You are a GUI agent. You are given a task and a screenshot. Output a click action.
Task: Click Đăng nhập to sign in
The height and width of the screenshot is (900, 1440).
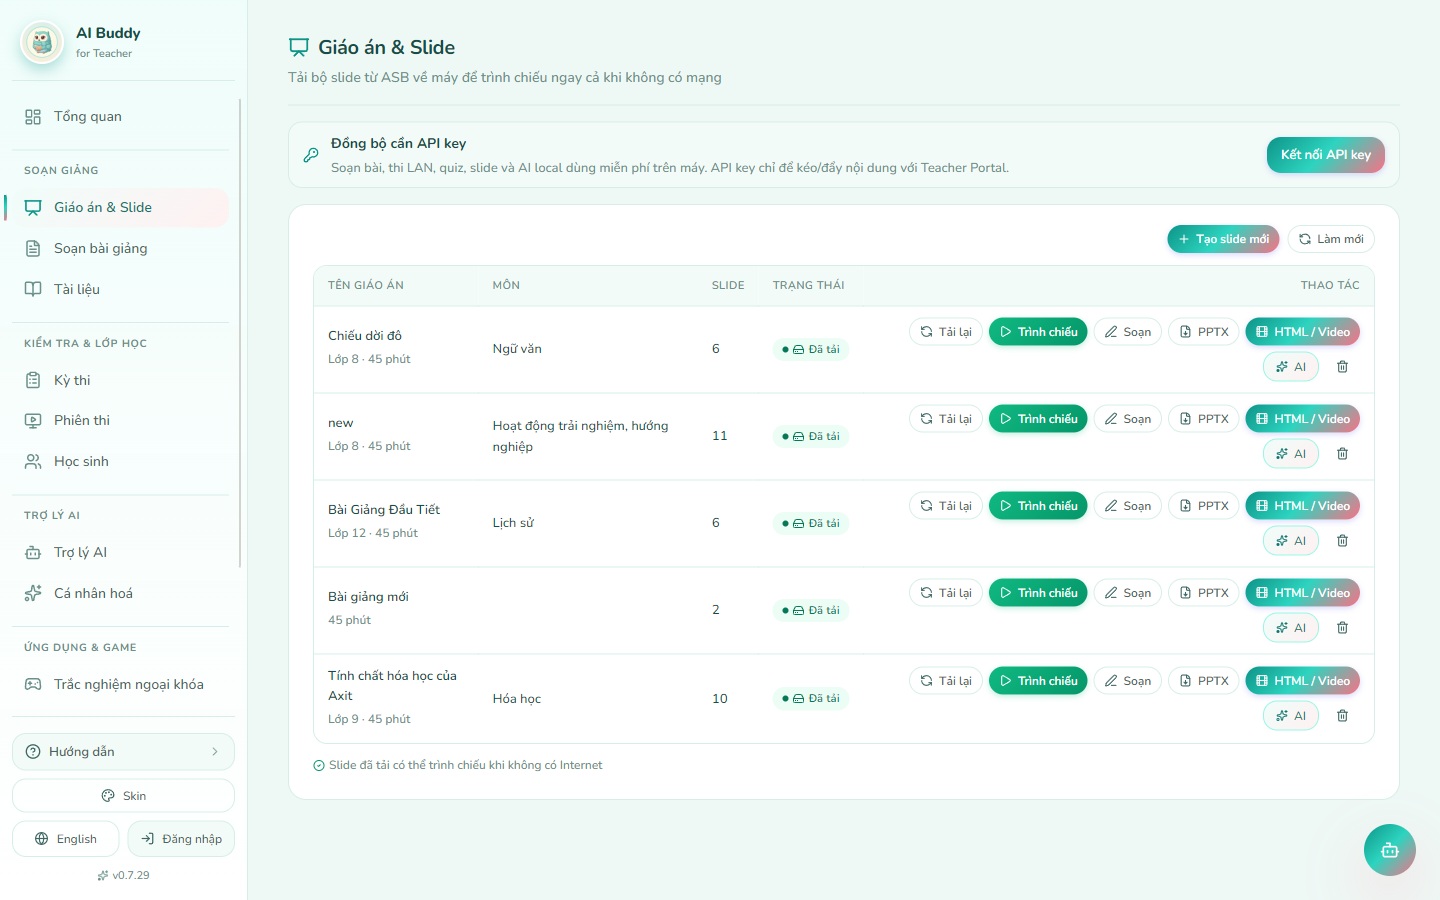[181, 839]
